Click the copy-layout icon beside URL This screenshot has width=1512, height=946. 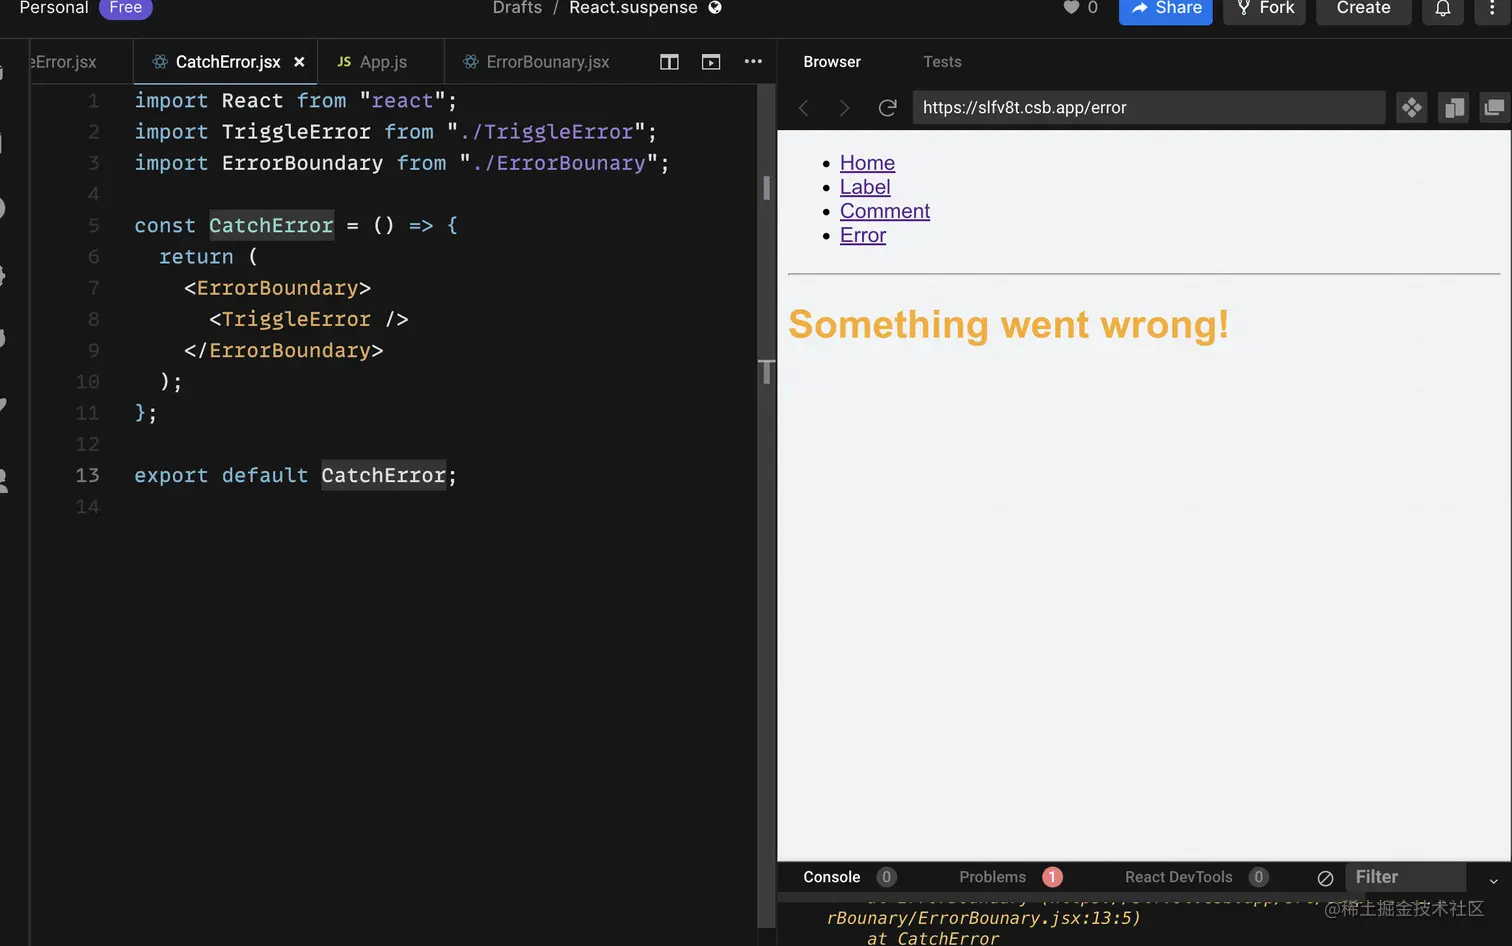pos(1453,108)
